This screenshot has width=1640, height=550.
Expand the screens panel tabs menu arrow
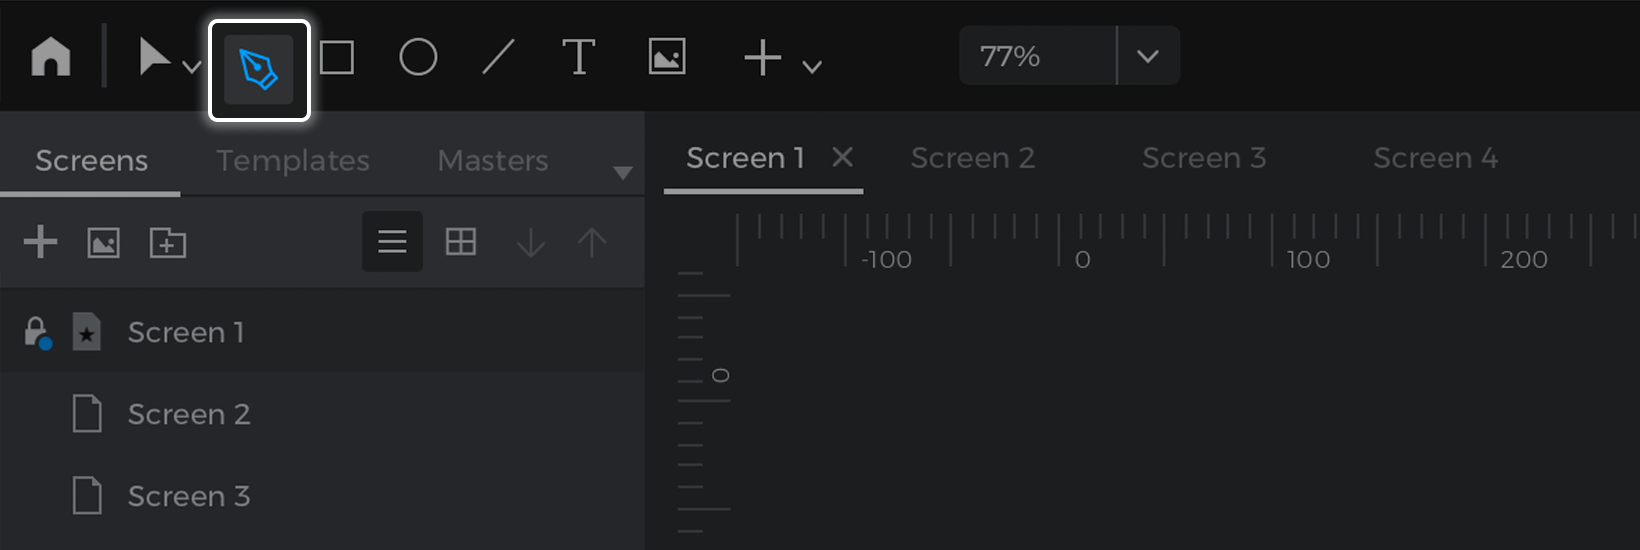(x=623, y=173)
